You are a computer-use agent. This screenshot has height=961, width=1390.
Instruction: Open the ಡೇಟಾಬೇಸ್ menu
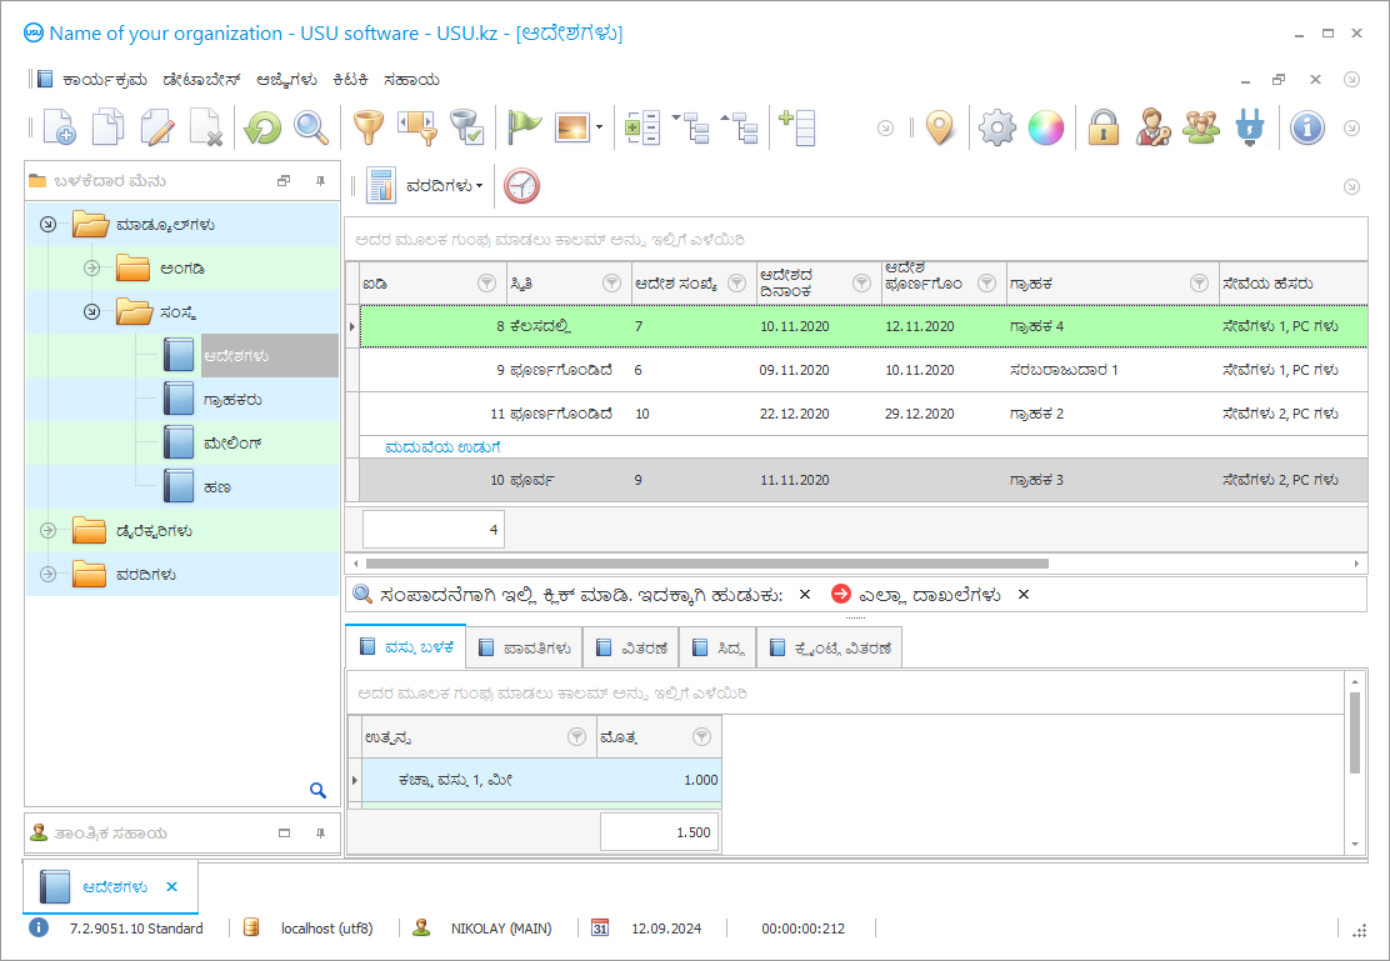click(x=201, y=80)
